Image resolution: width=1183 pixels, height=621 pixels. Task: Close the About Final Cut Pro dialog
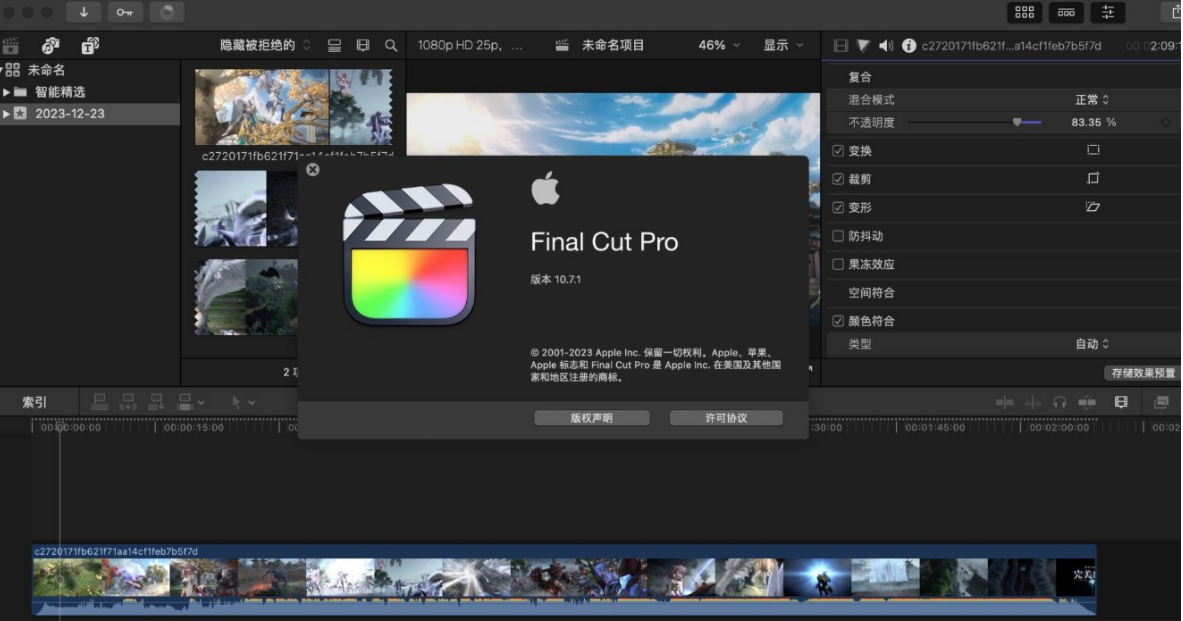pyautogui.click(x=312, y=170)
